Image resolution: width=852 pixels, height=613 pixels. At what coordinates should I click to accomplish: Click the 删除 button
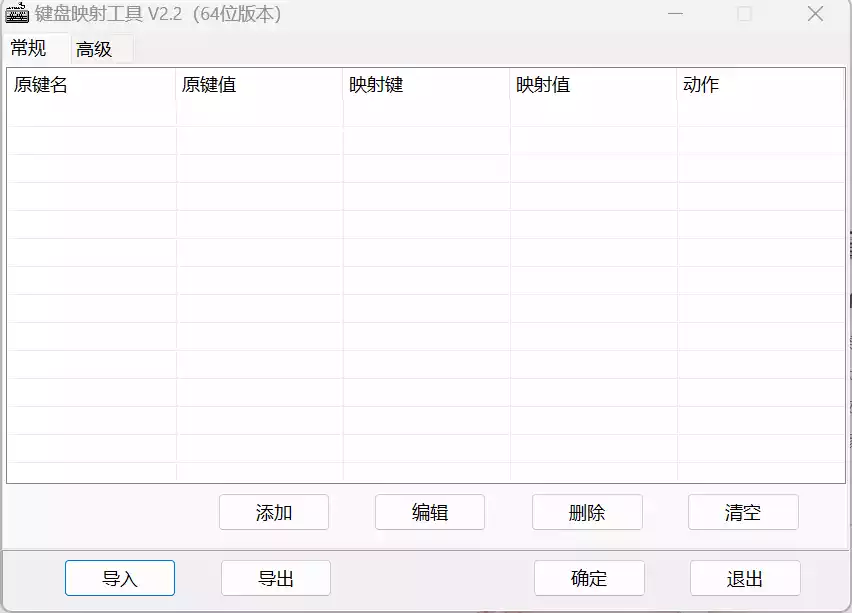point(587,512)
